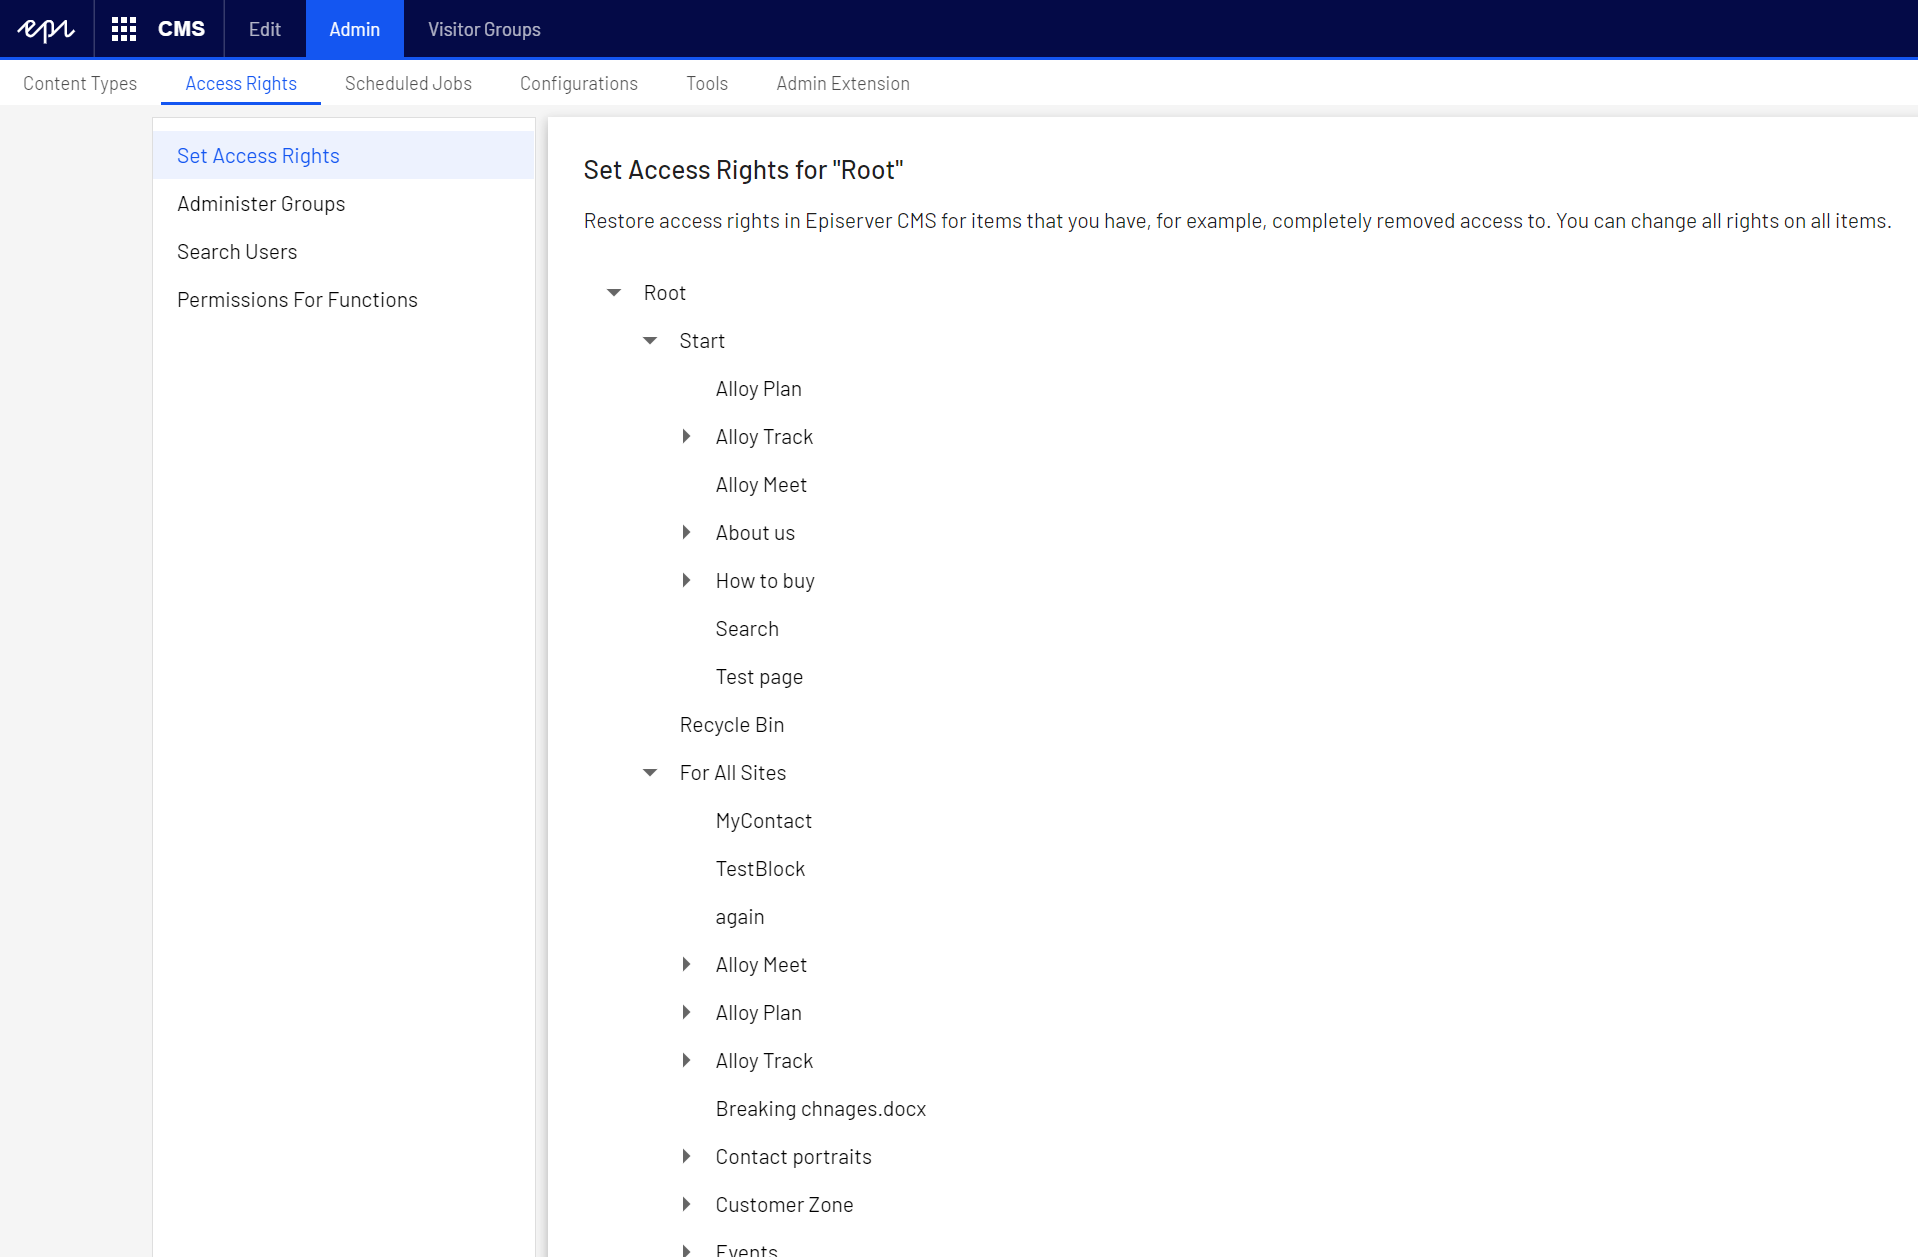Open Permissions For Functions page
Image resolution: width=1918 pixels, height=1257 pixels.
(x=297, y=300)
